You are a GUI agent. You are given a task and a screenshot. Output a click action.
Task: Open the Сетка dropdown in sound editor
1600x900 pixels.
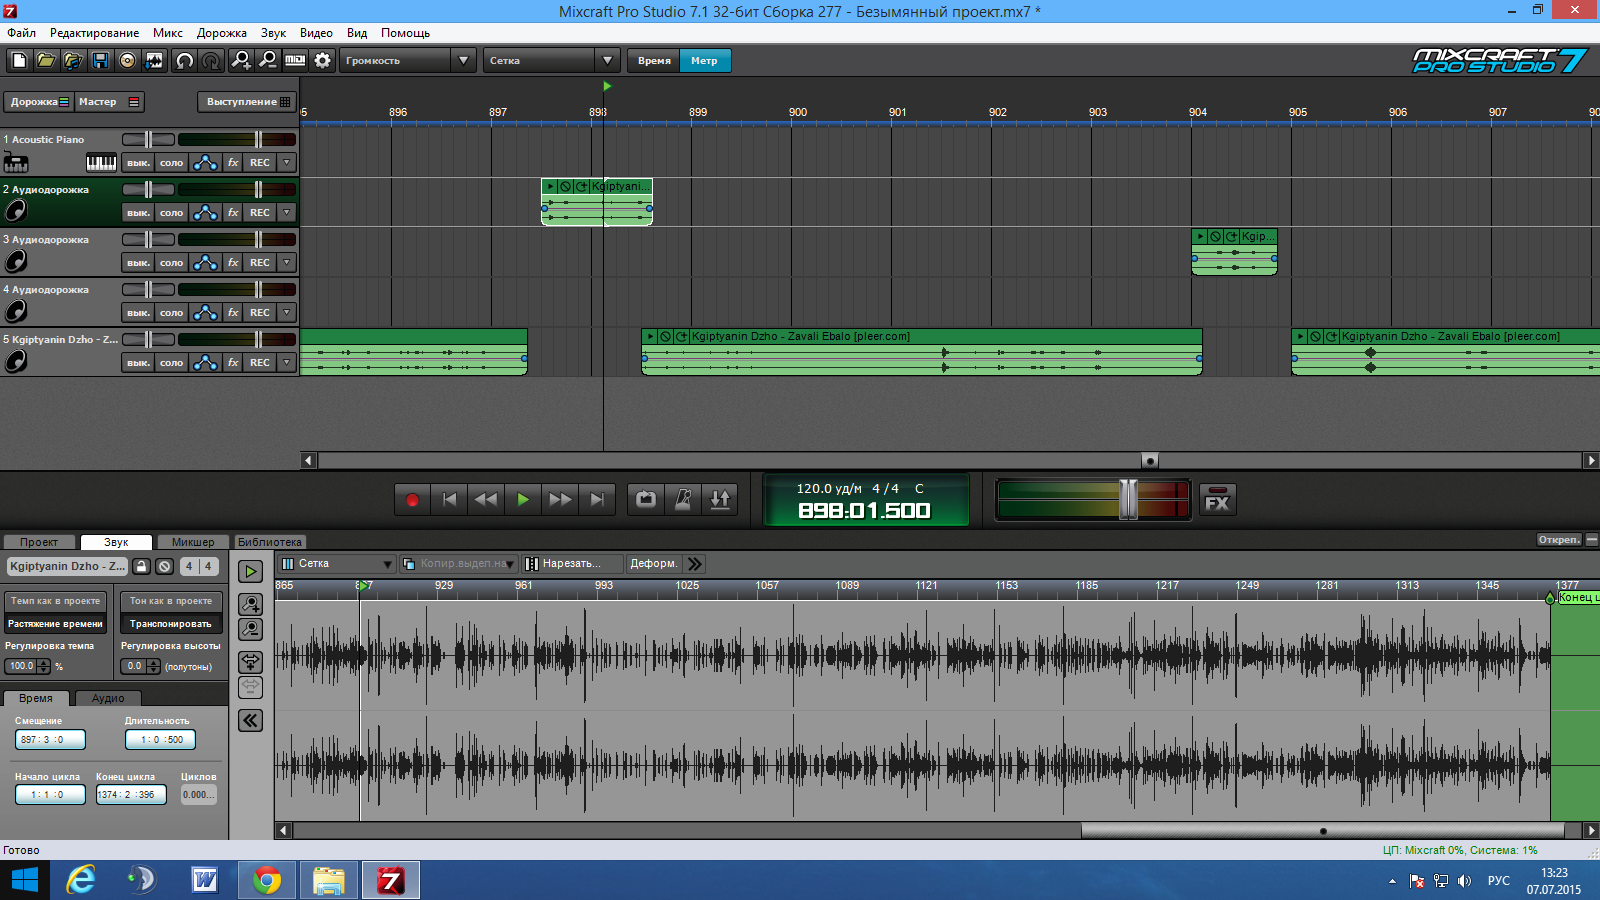point(338,564)
